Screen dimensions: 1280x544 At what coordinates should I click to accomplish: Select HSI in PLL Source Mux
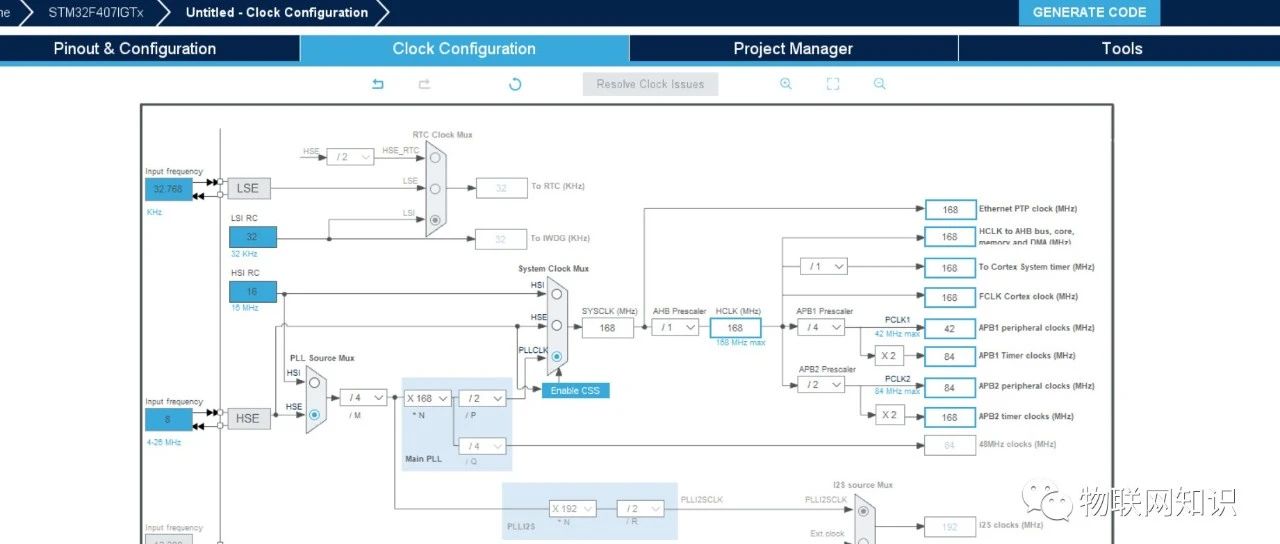click(x=314, y=381)
